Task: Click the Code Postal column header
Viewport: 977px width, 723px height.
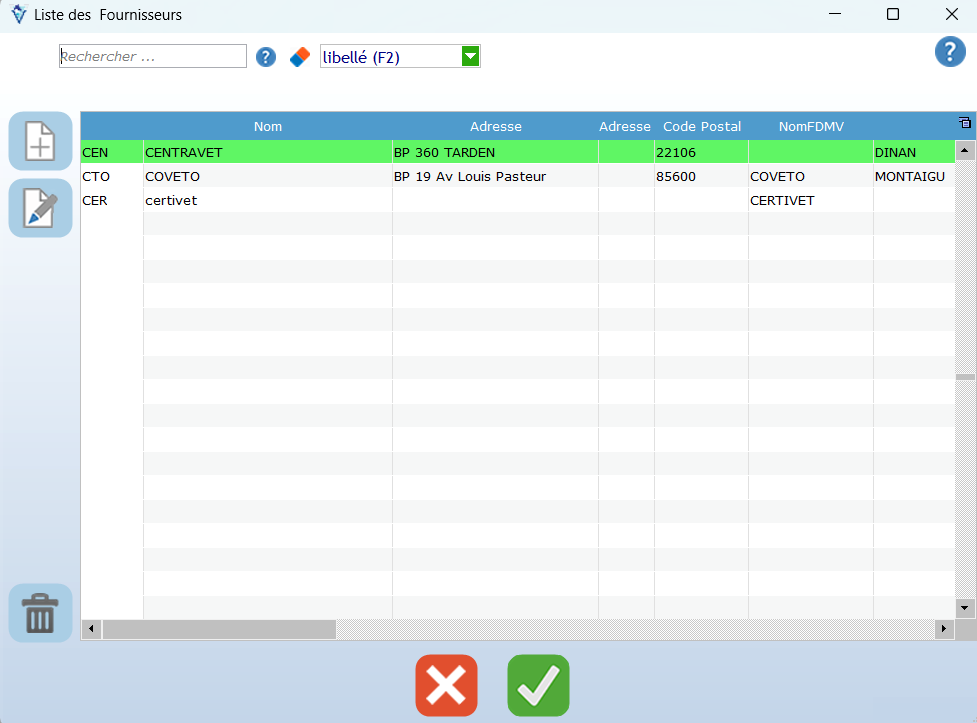Action: point(702,127)
